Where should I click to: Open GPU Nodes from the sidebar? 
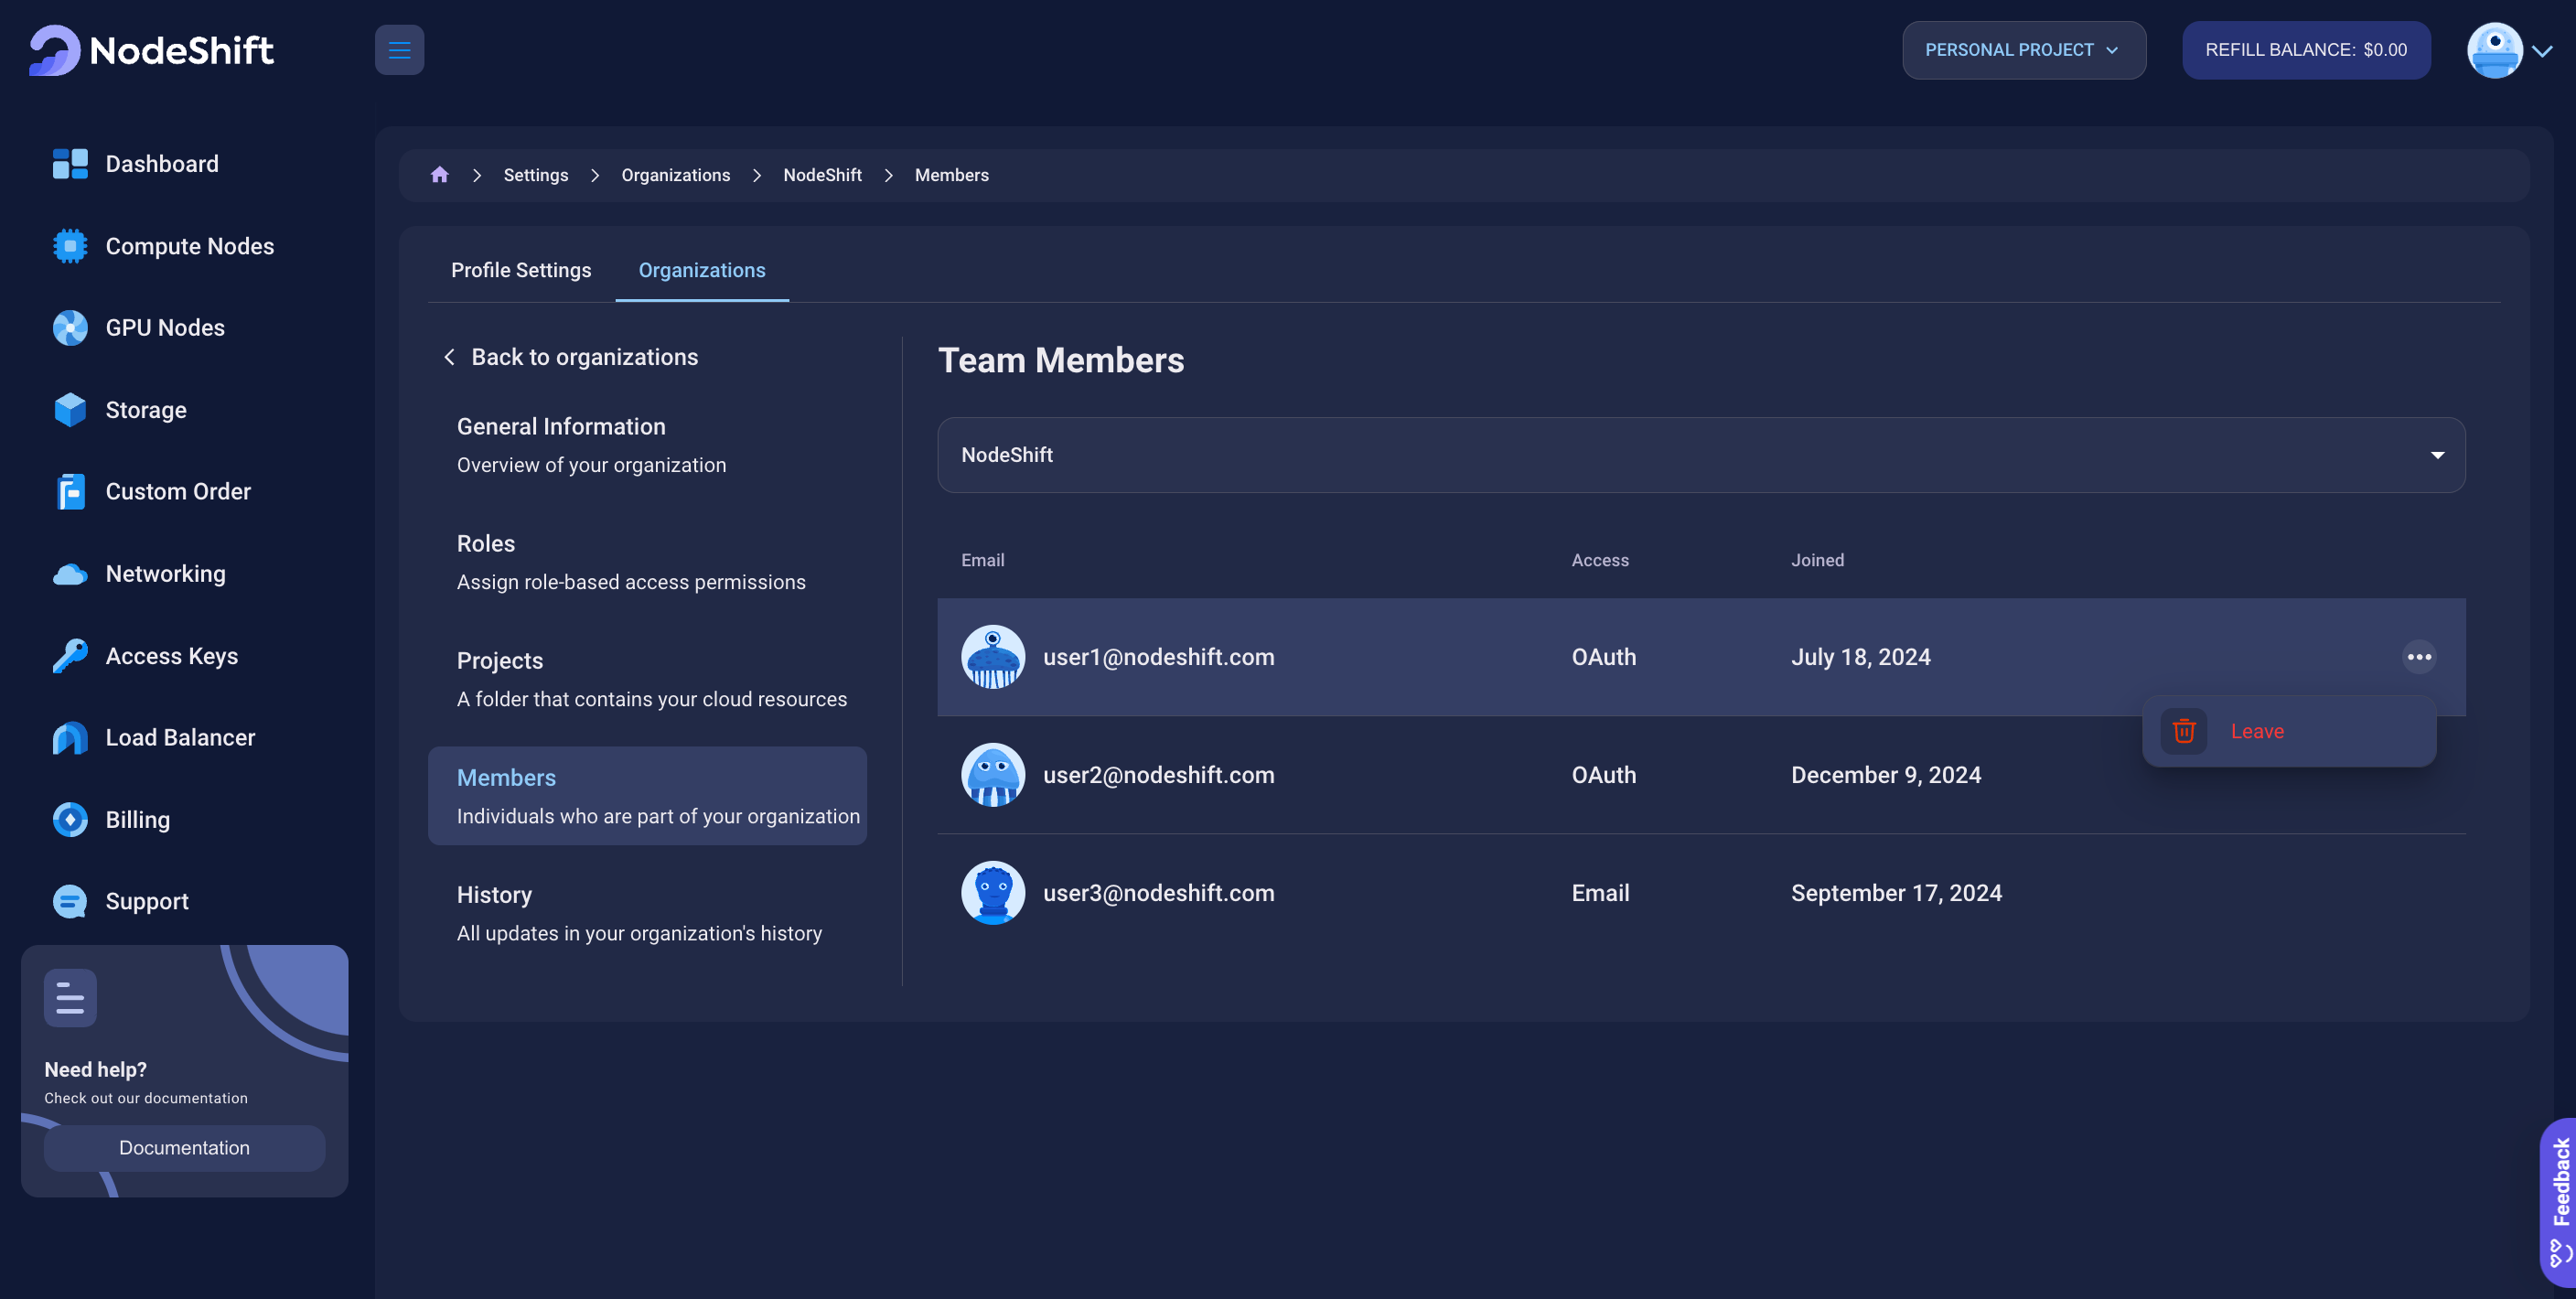click(x=165, y=328)
